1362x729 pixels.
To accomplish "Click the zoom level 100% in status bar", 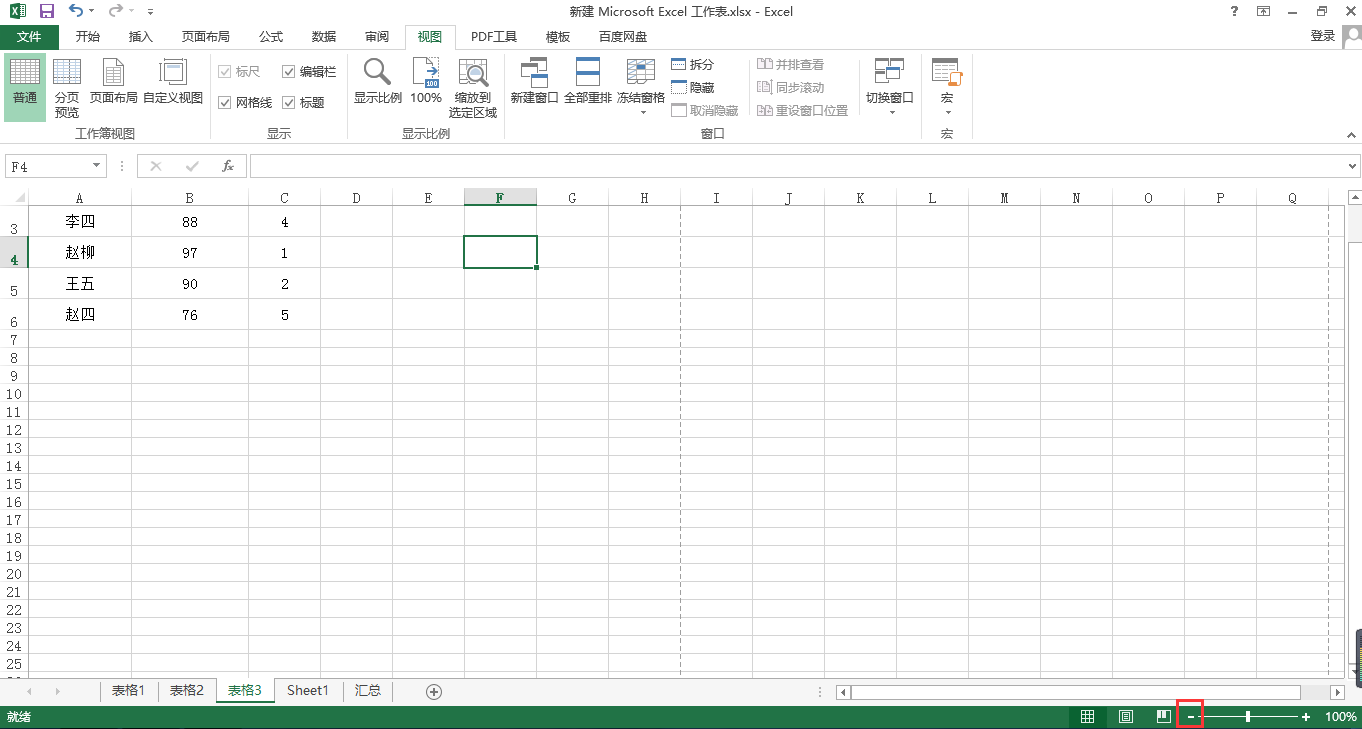I will pos(1341,717).
